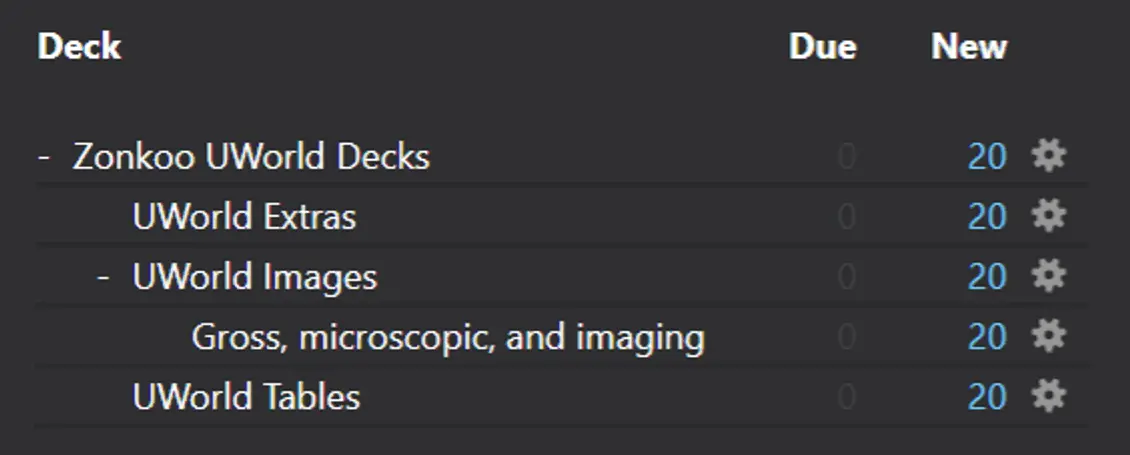Screen dimensions: 1130x455
Task: Click the Due column header
Action: pos(822,47)
